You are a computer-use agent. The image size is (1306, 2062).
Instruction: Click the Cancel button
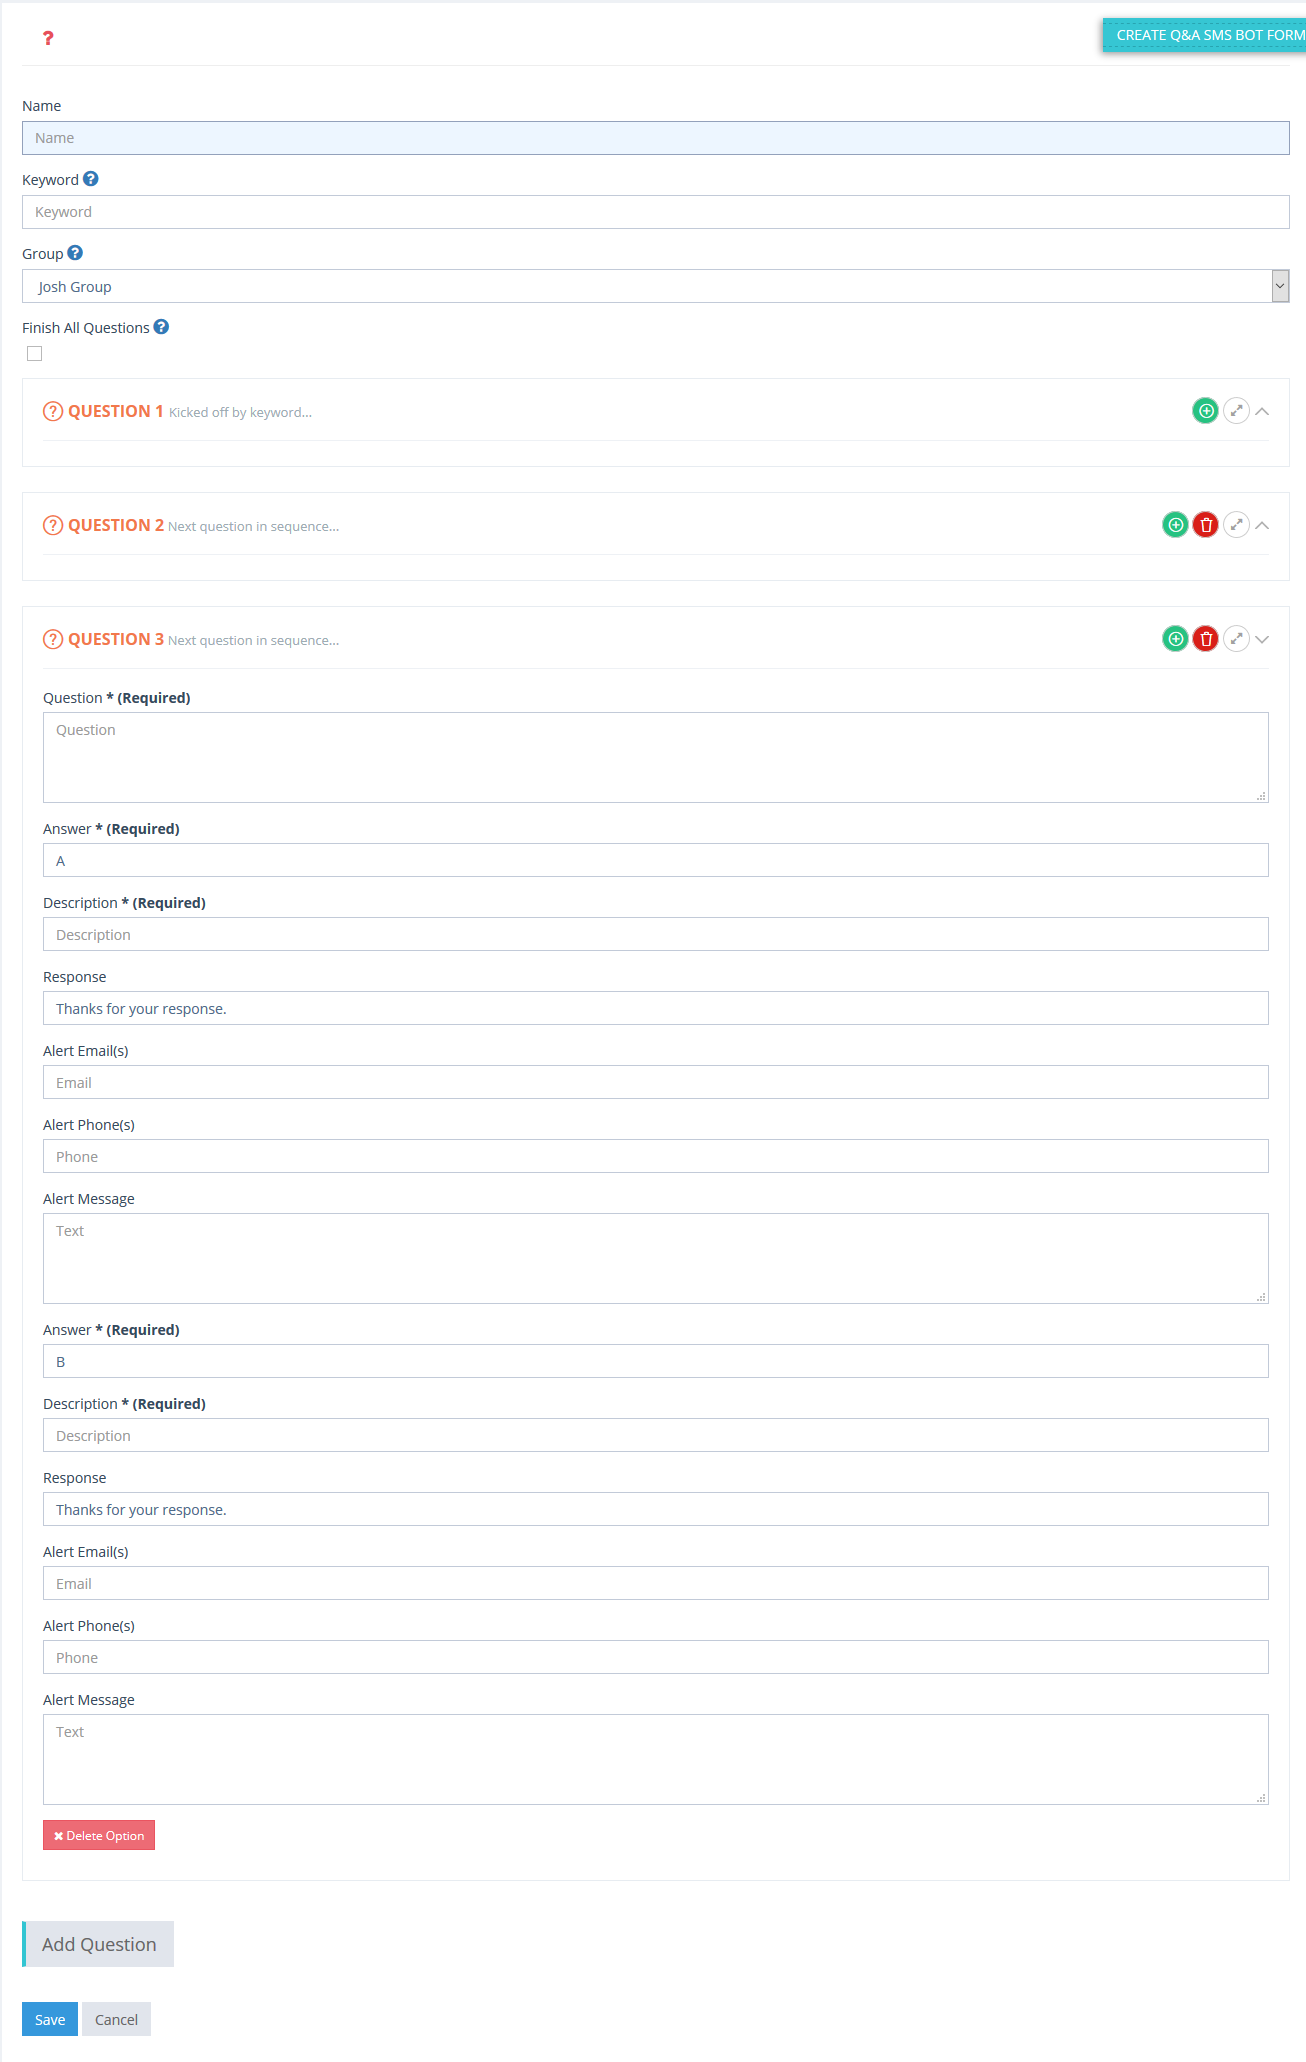[x=116, y=2019]
